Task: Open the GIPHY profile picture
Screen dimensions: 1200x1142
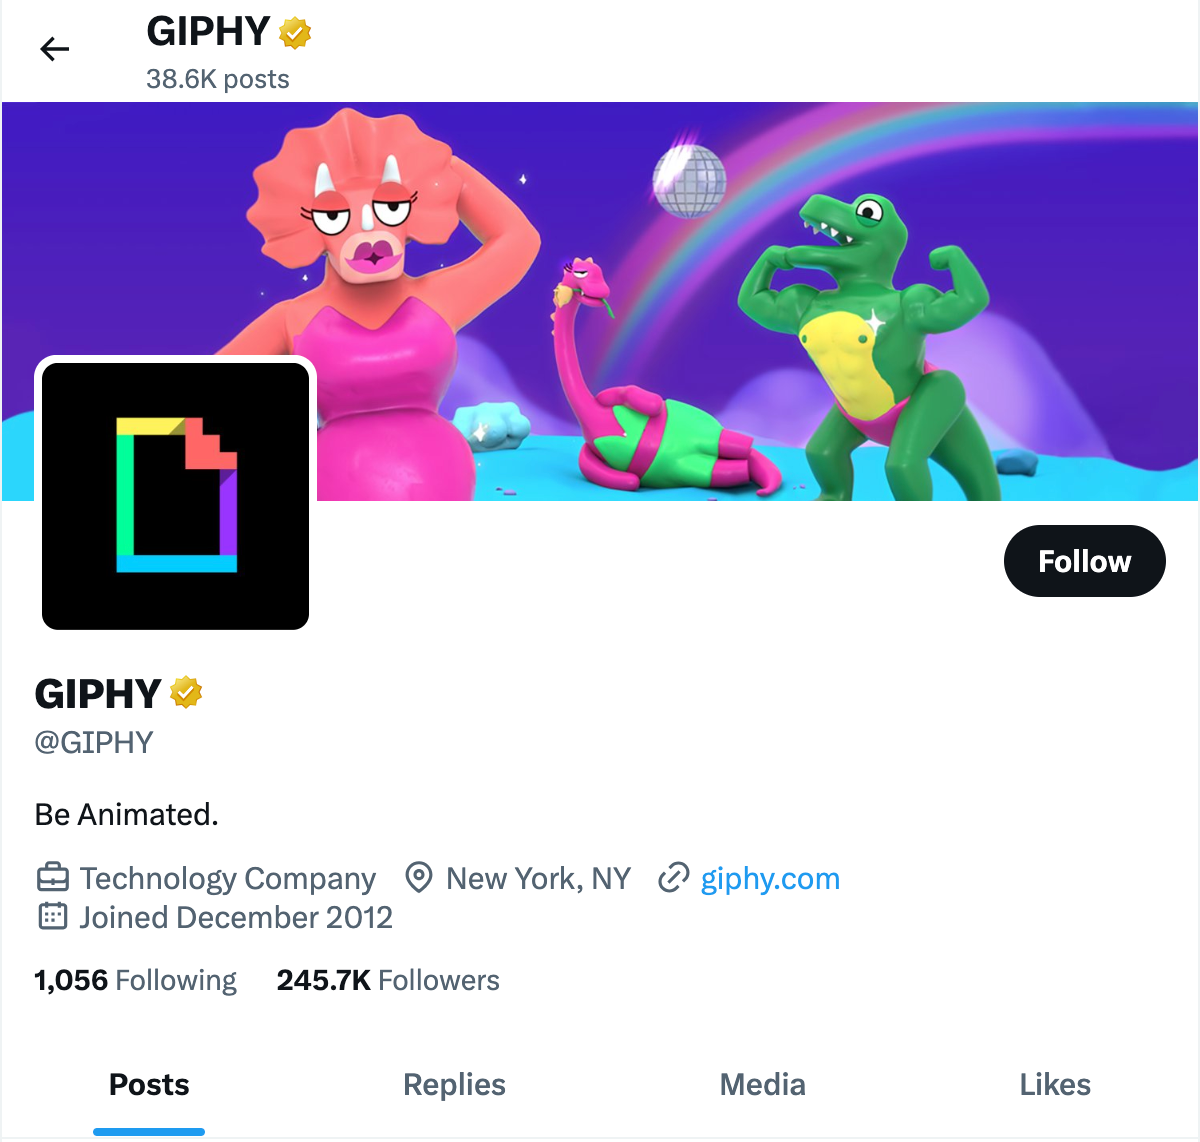Action: [x=175, y=496]
